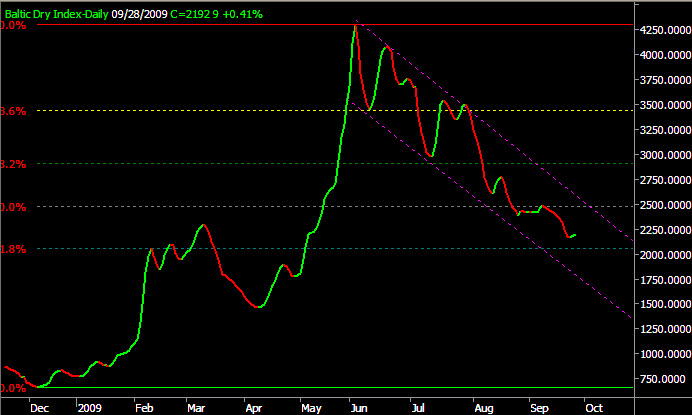Click the "Apr" month label
Viewport: 692px width, 415px height.
point(254,408)
